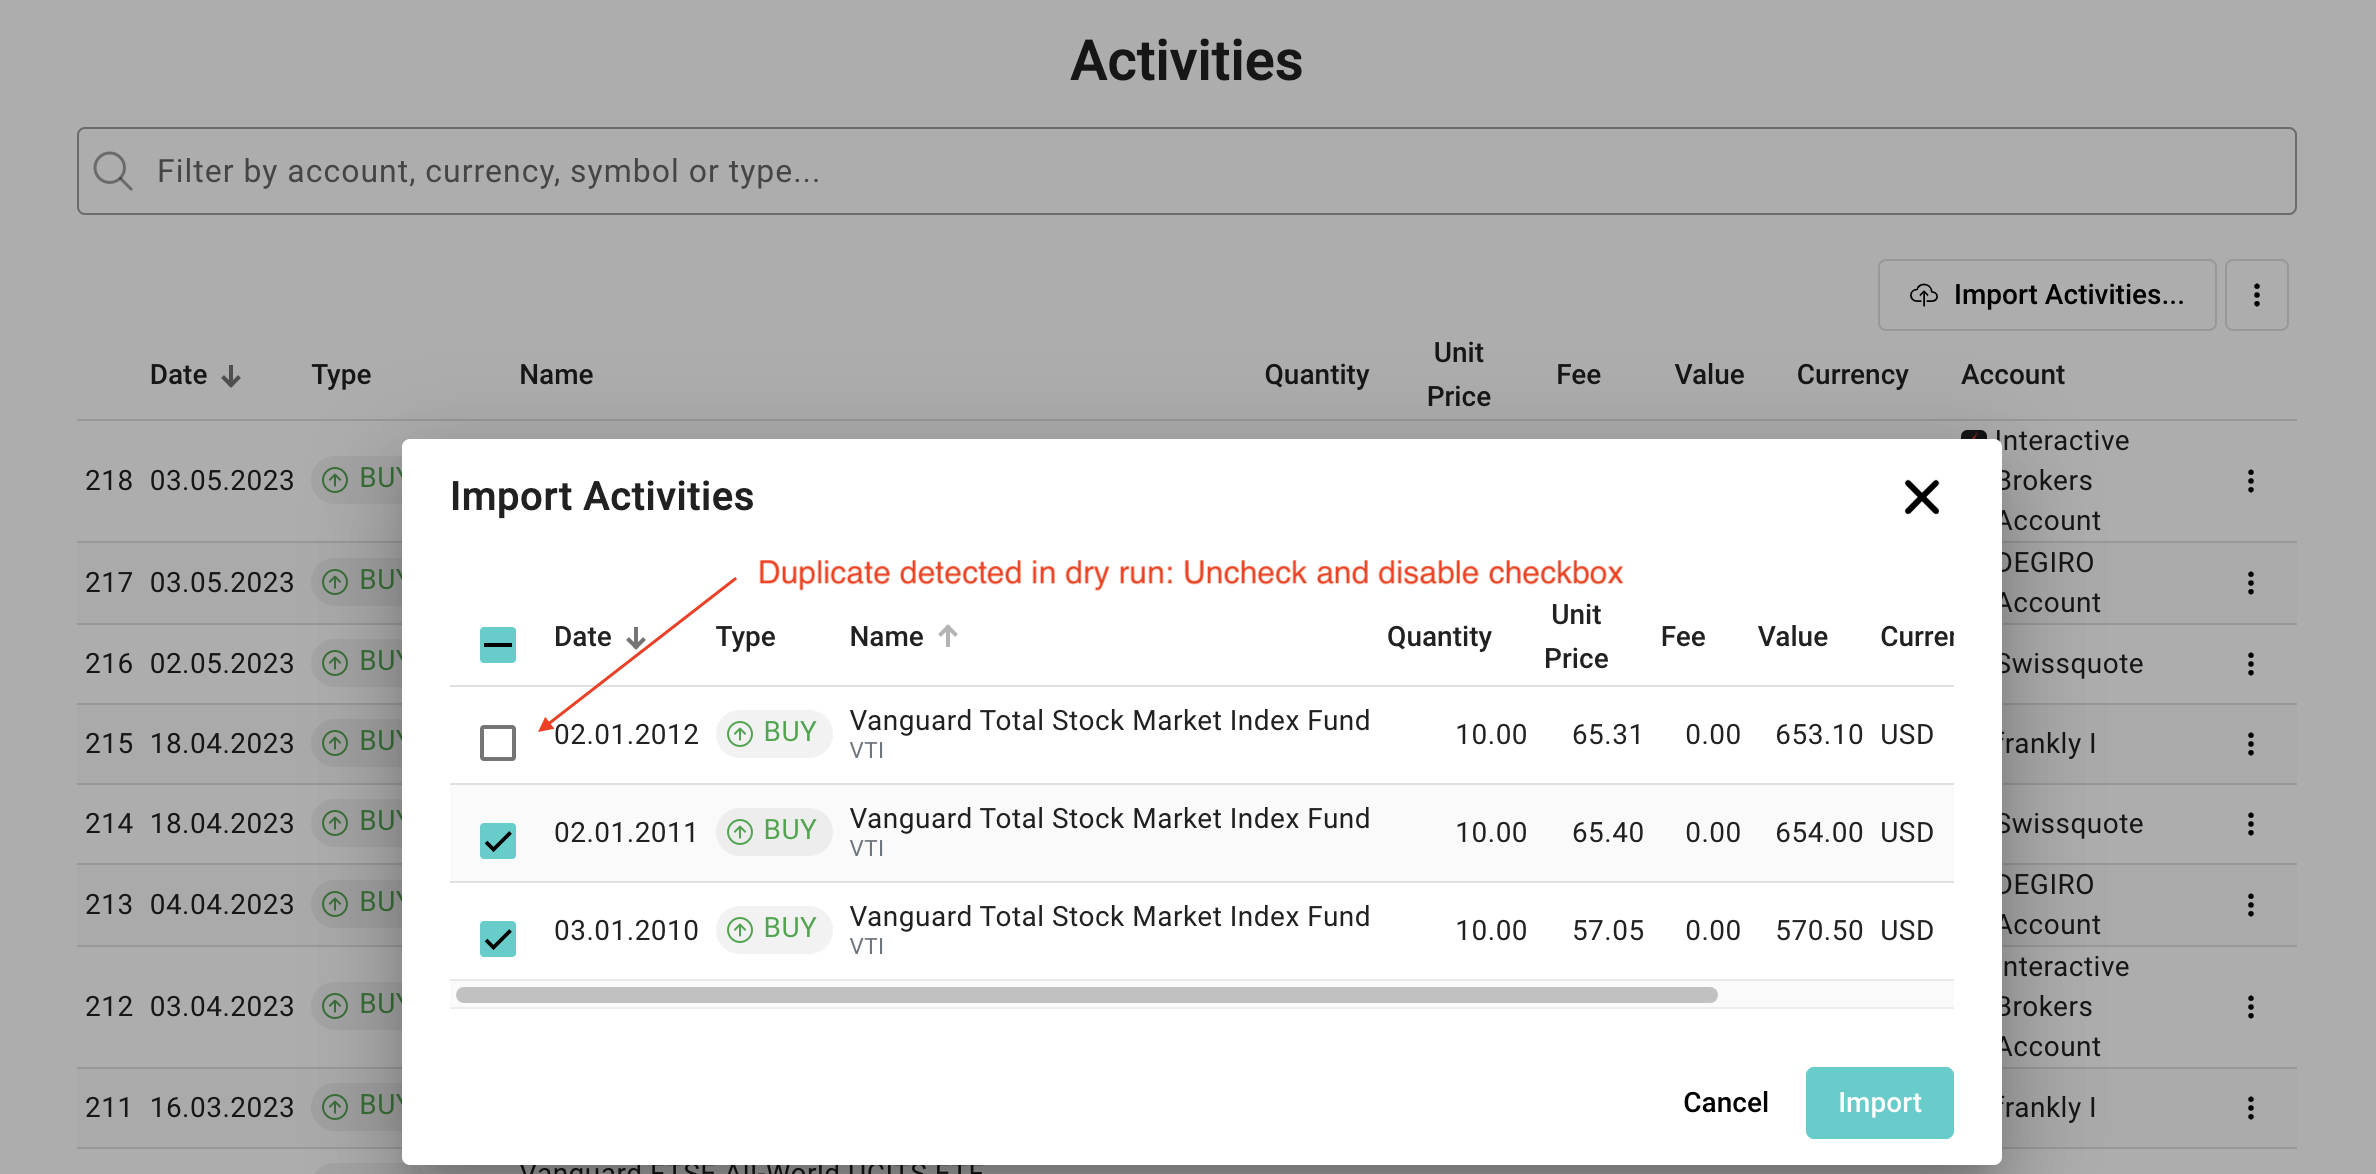This screenshot has height=1174, width=2376.
Task: Click the BUY badge in the 03.01.2010 row
Action: tap(773, 929)
